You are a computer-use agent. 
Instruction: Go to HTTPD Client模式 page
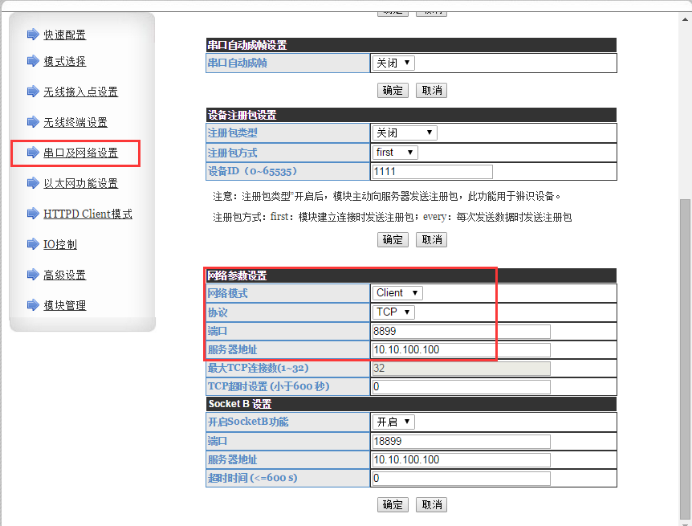click(87, 214)
